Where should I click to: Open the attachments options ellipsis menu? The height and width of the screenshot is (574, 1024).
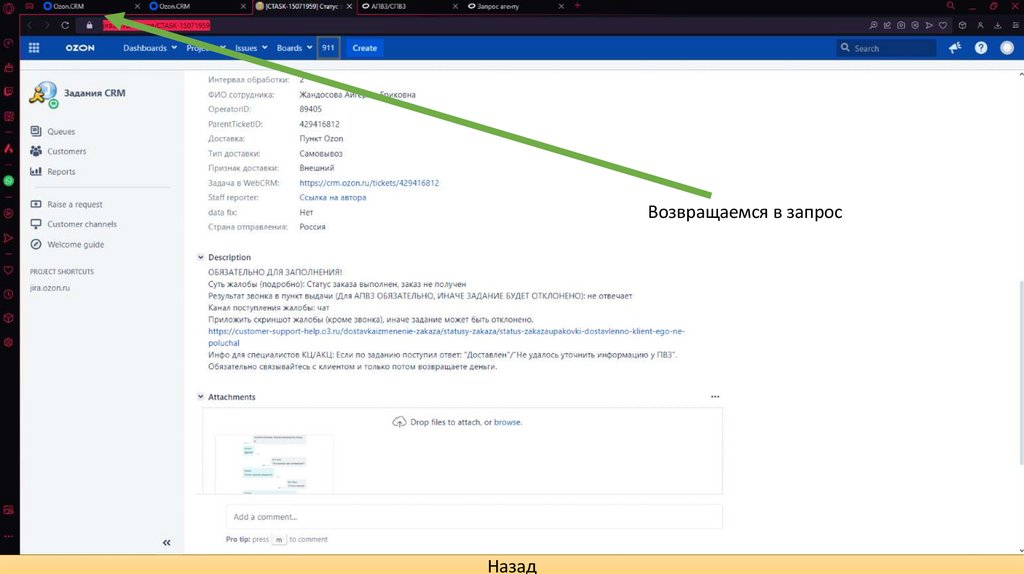pyautogui.click(x=715, y=396)
